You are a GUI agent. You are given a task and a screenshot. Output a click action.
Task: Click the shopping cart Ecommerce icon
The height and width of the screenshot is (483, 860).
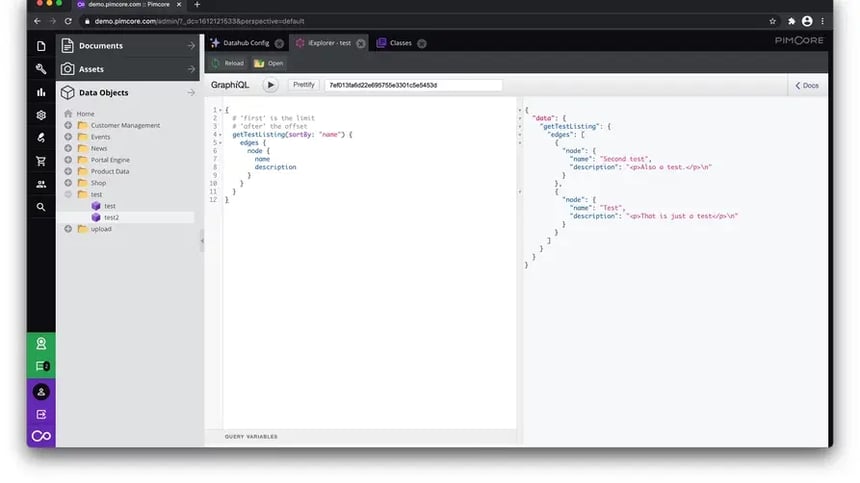click(x=41, y=161)
